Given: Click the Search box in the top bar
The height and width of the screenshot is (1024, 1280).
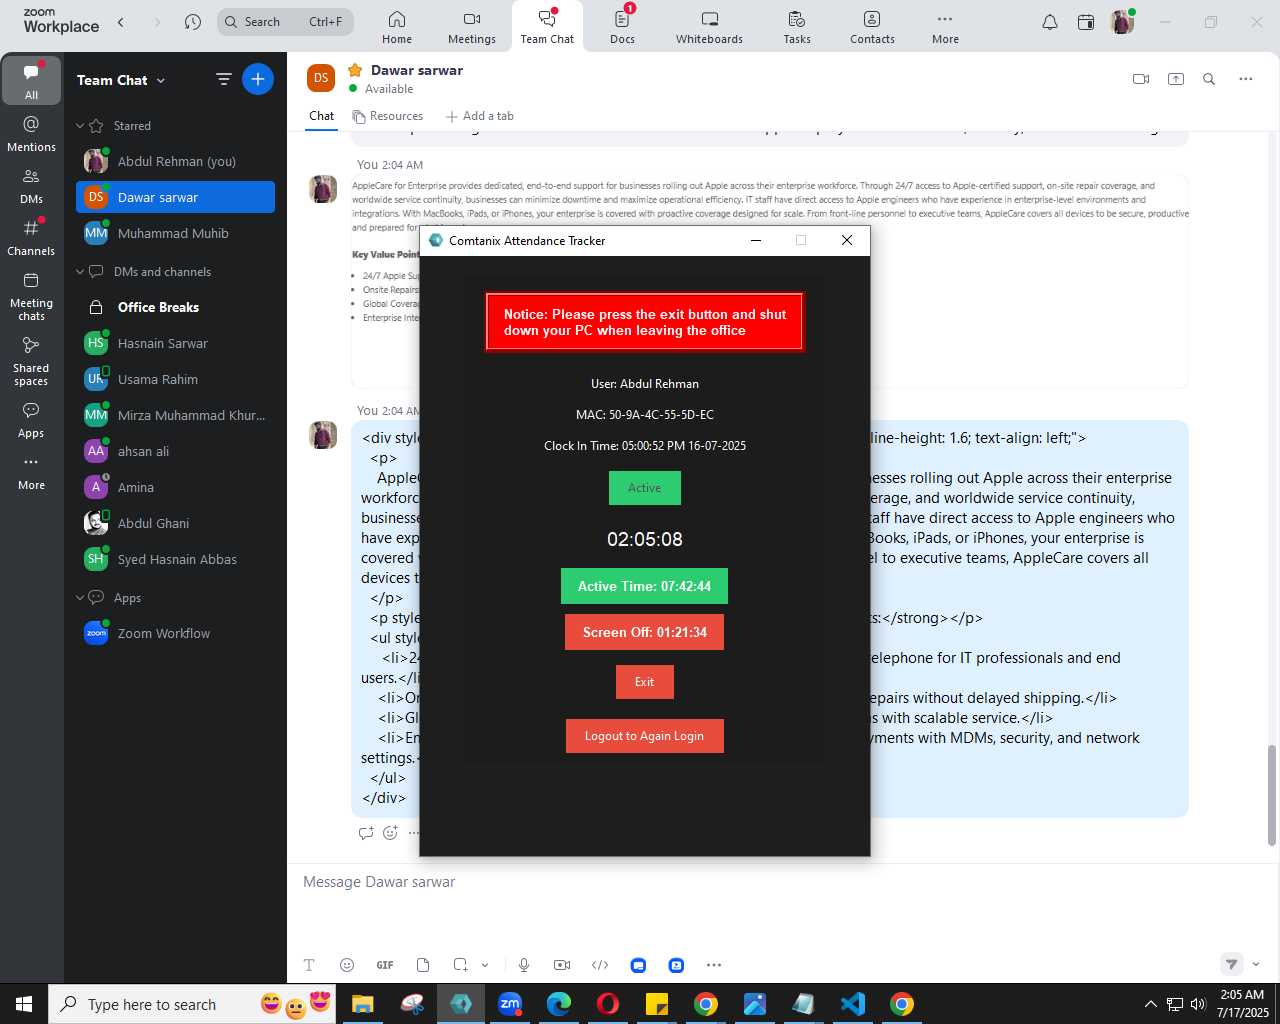Looking at the screenshot, I should [285, 22].
